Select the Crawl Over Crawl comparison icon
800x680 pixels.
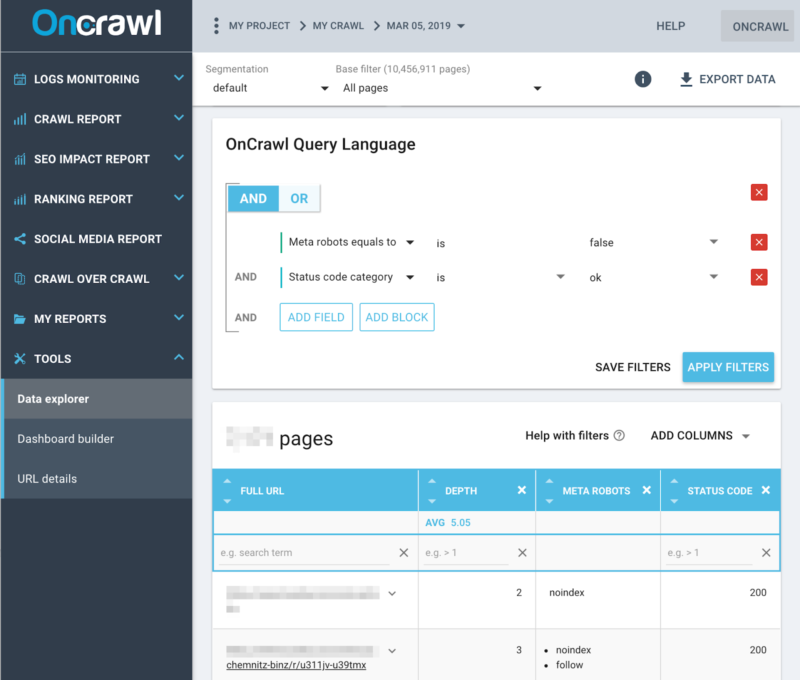tap(20, 279)
